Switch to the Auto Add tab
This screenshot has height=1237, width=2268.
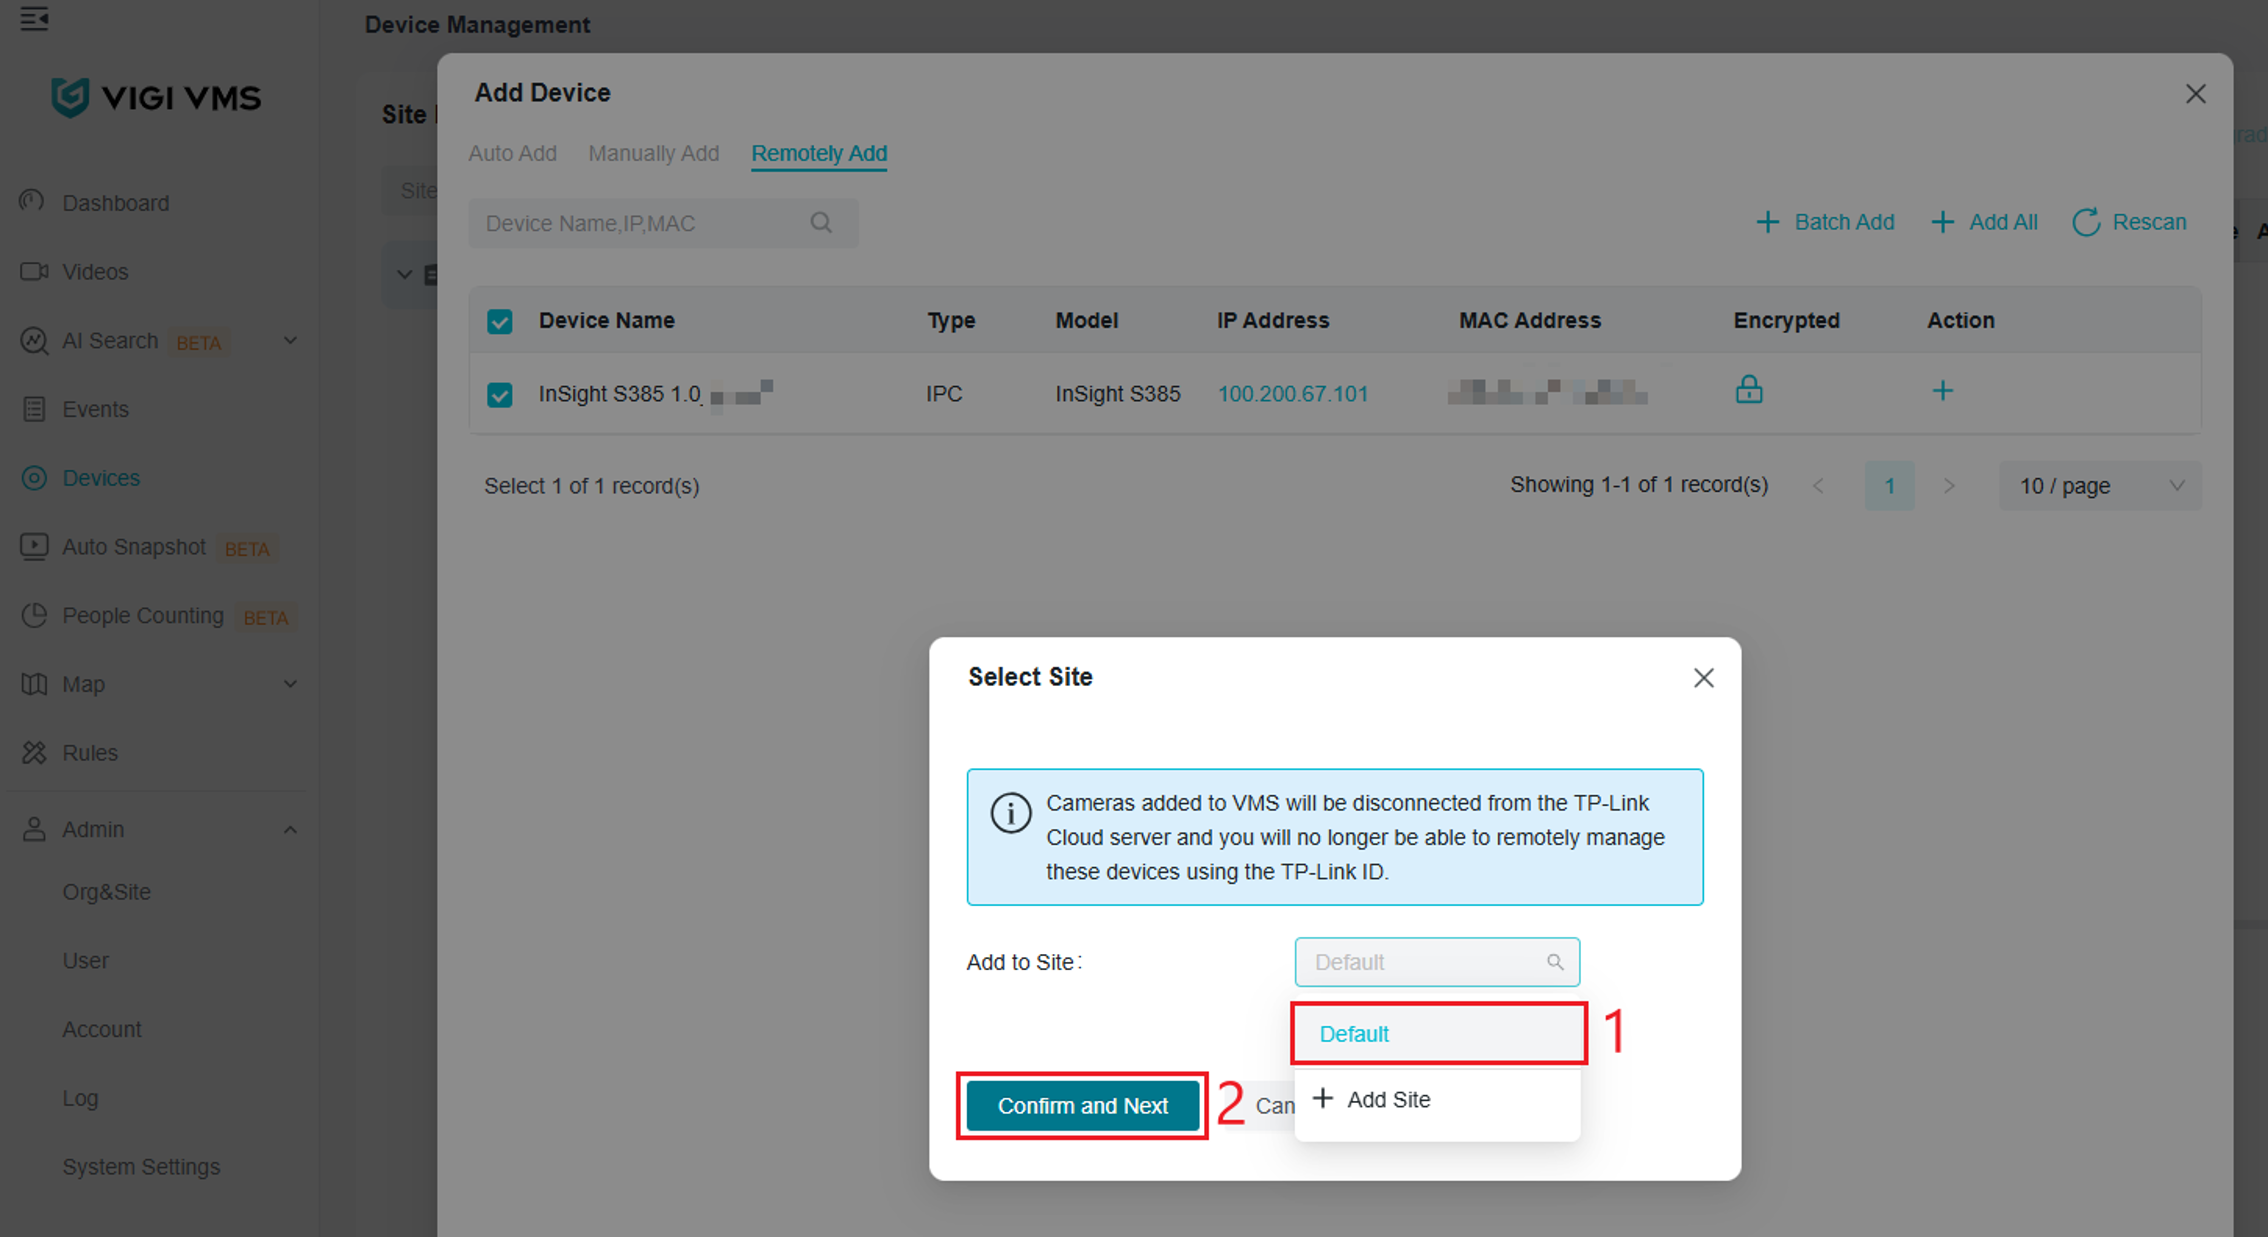coord(512,153)
